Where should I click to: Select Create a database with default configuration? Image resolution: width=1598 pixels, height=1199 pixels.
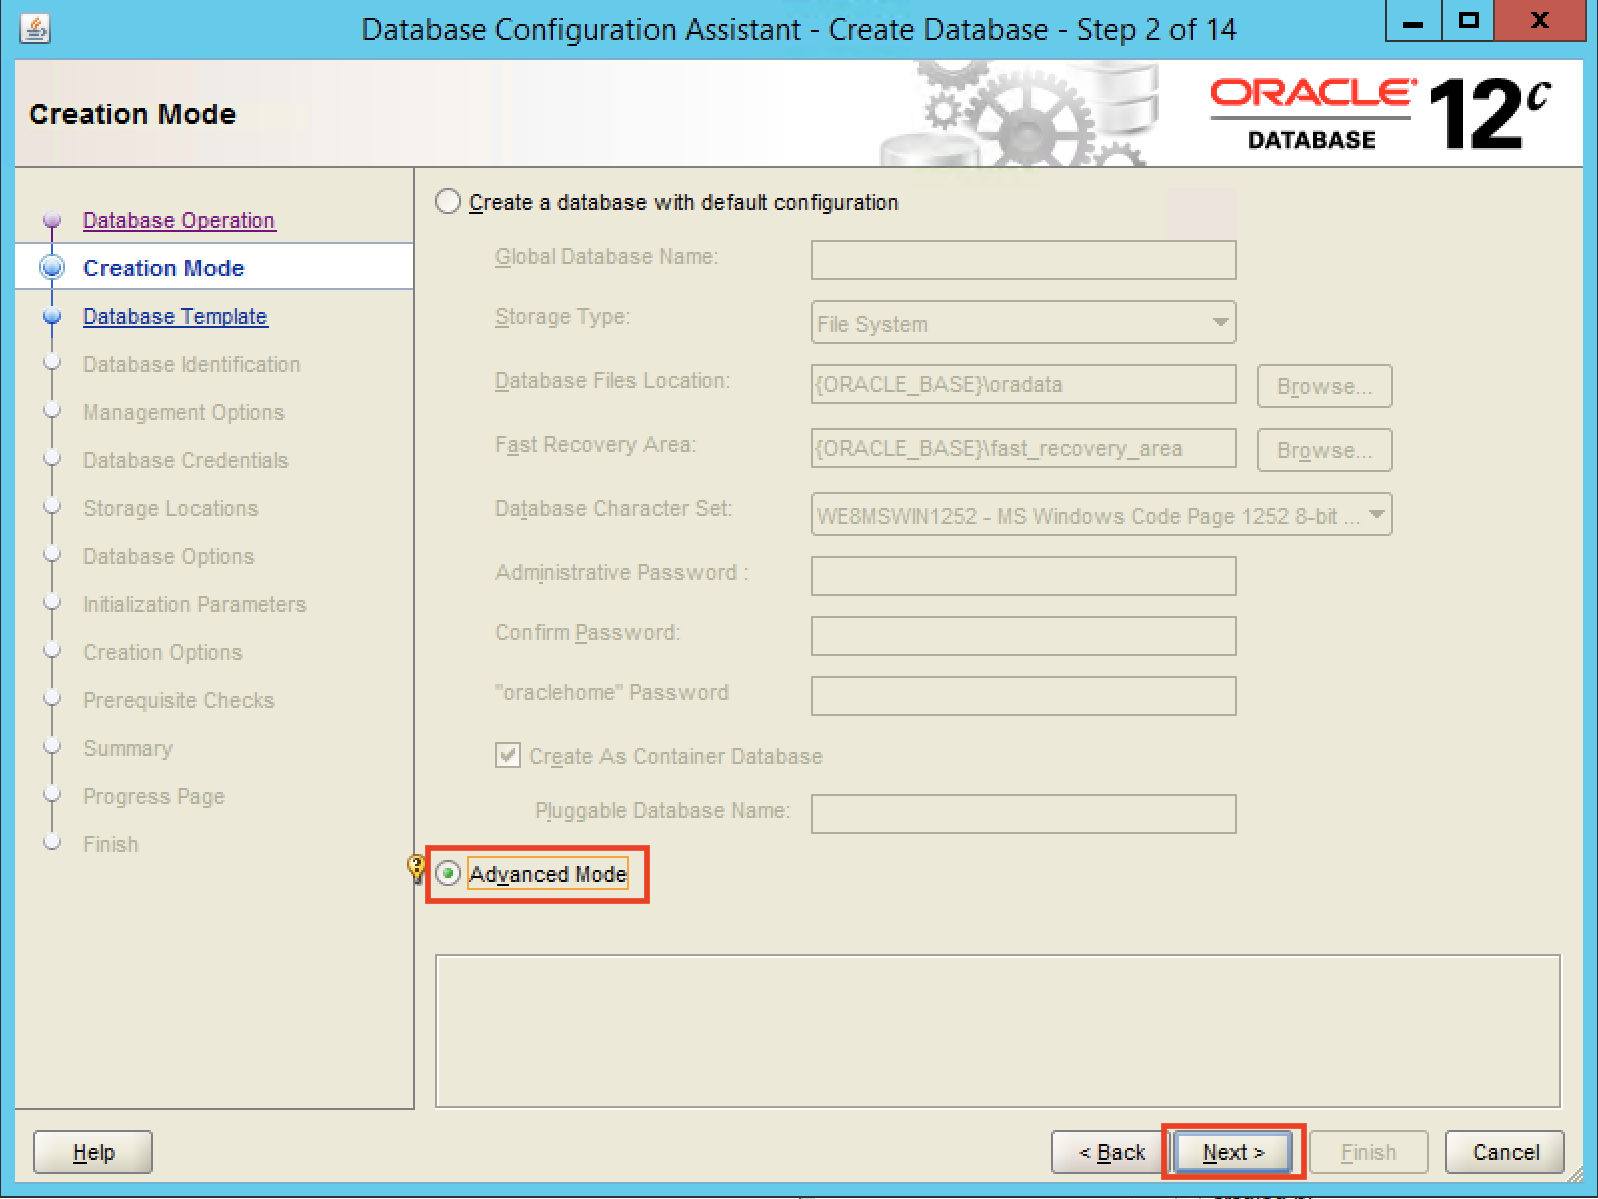tap(448, 202)
